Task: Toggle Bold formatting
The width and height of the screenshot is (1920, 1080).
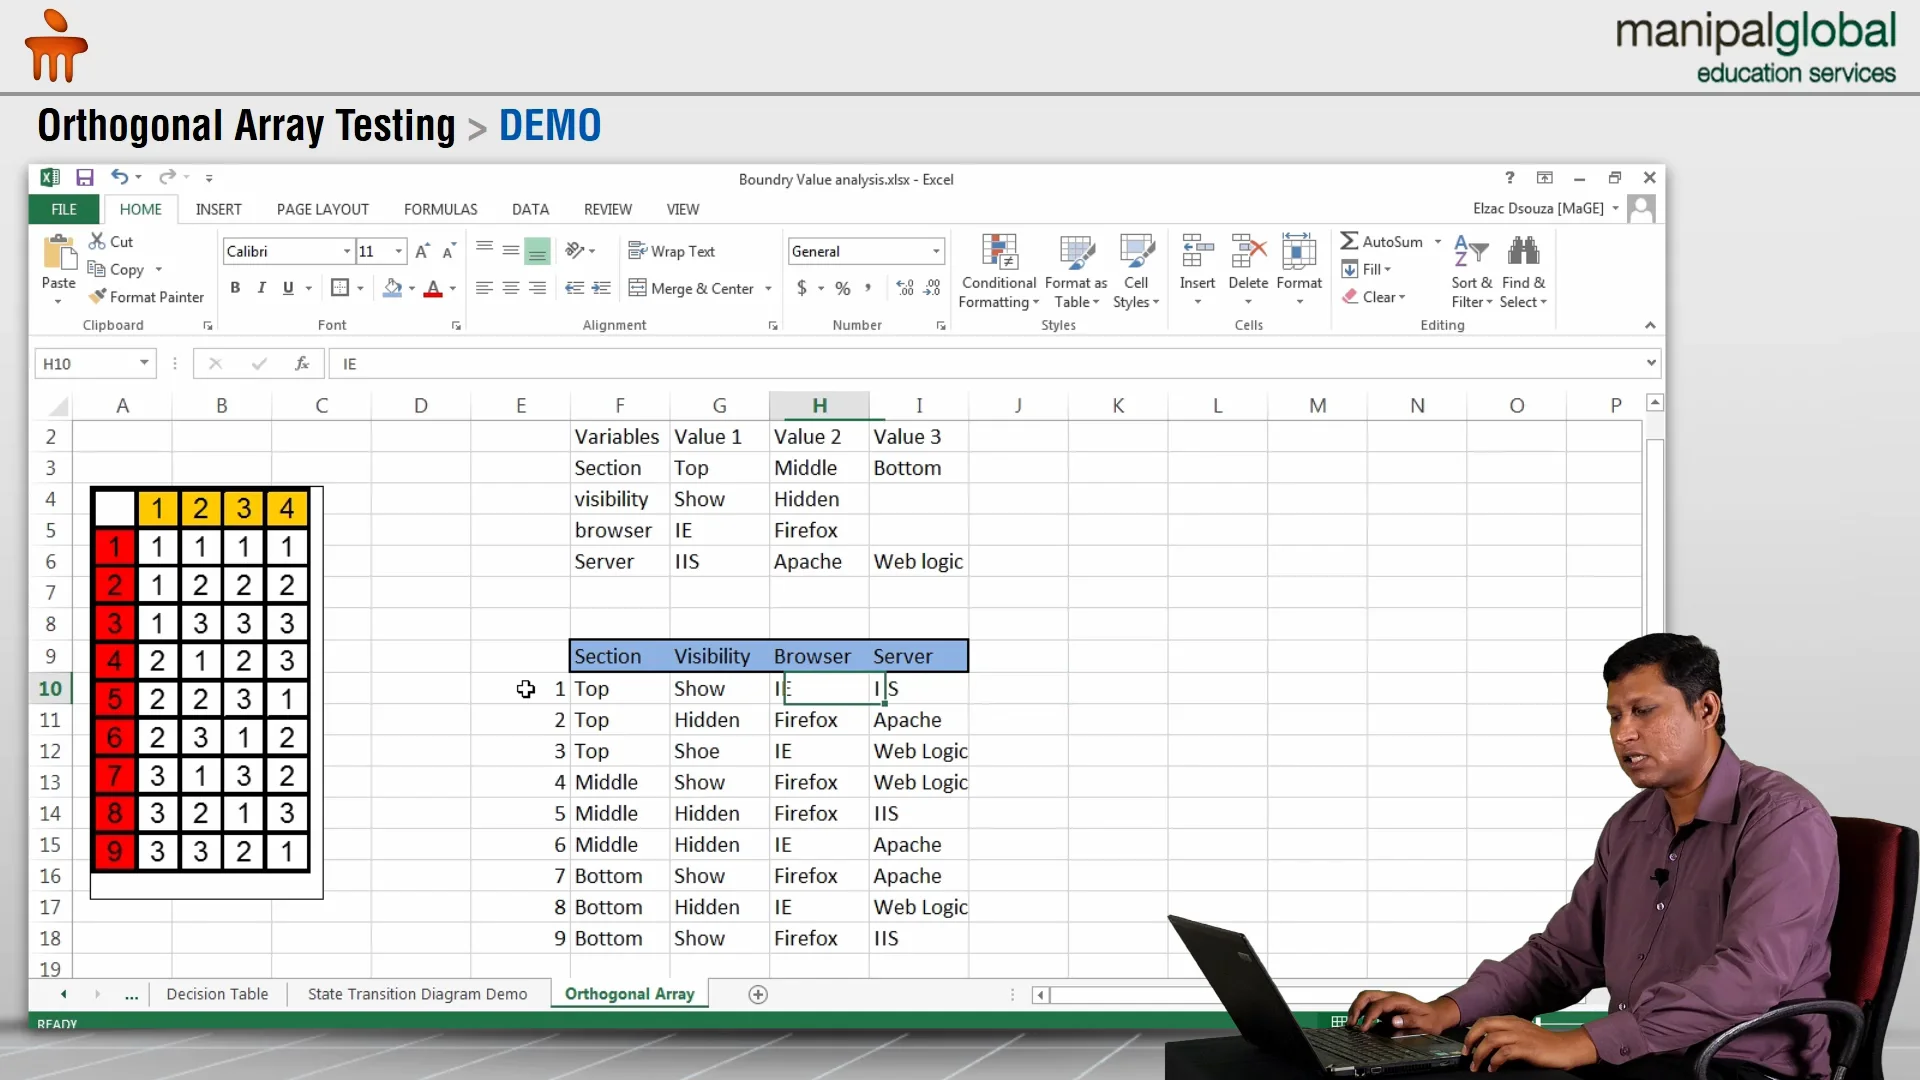Action: [235, 288]
